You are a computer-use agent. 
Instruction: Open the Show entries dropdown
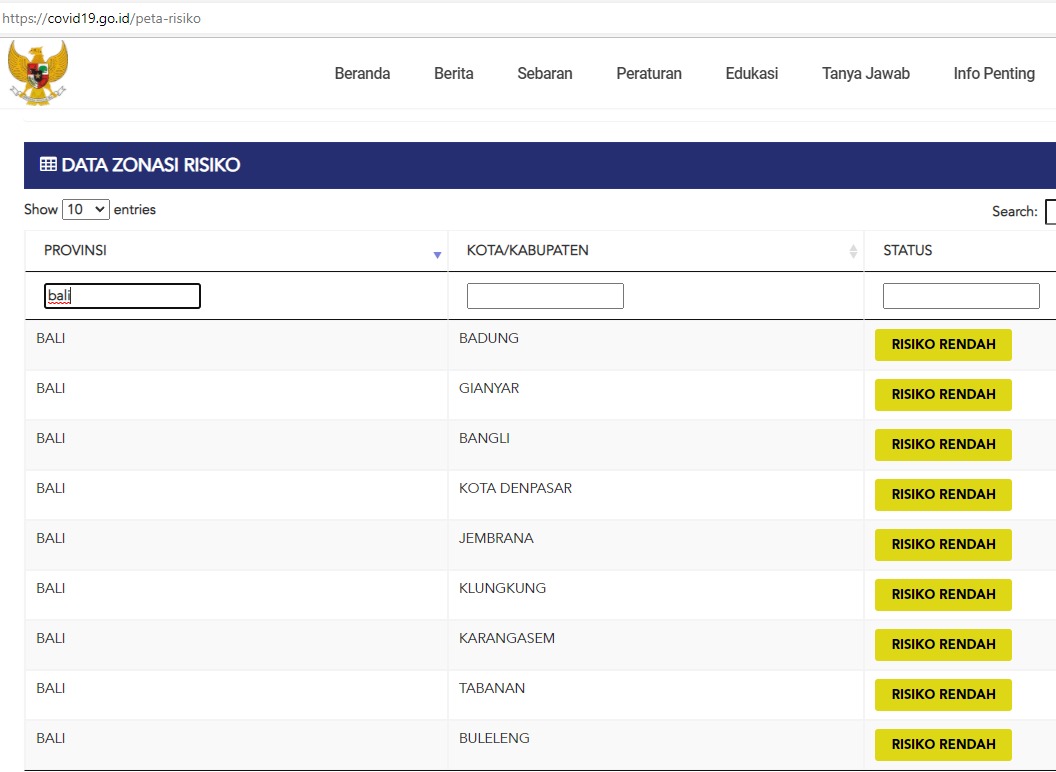[86, 209]
